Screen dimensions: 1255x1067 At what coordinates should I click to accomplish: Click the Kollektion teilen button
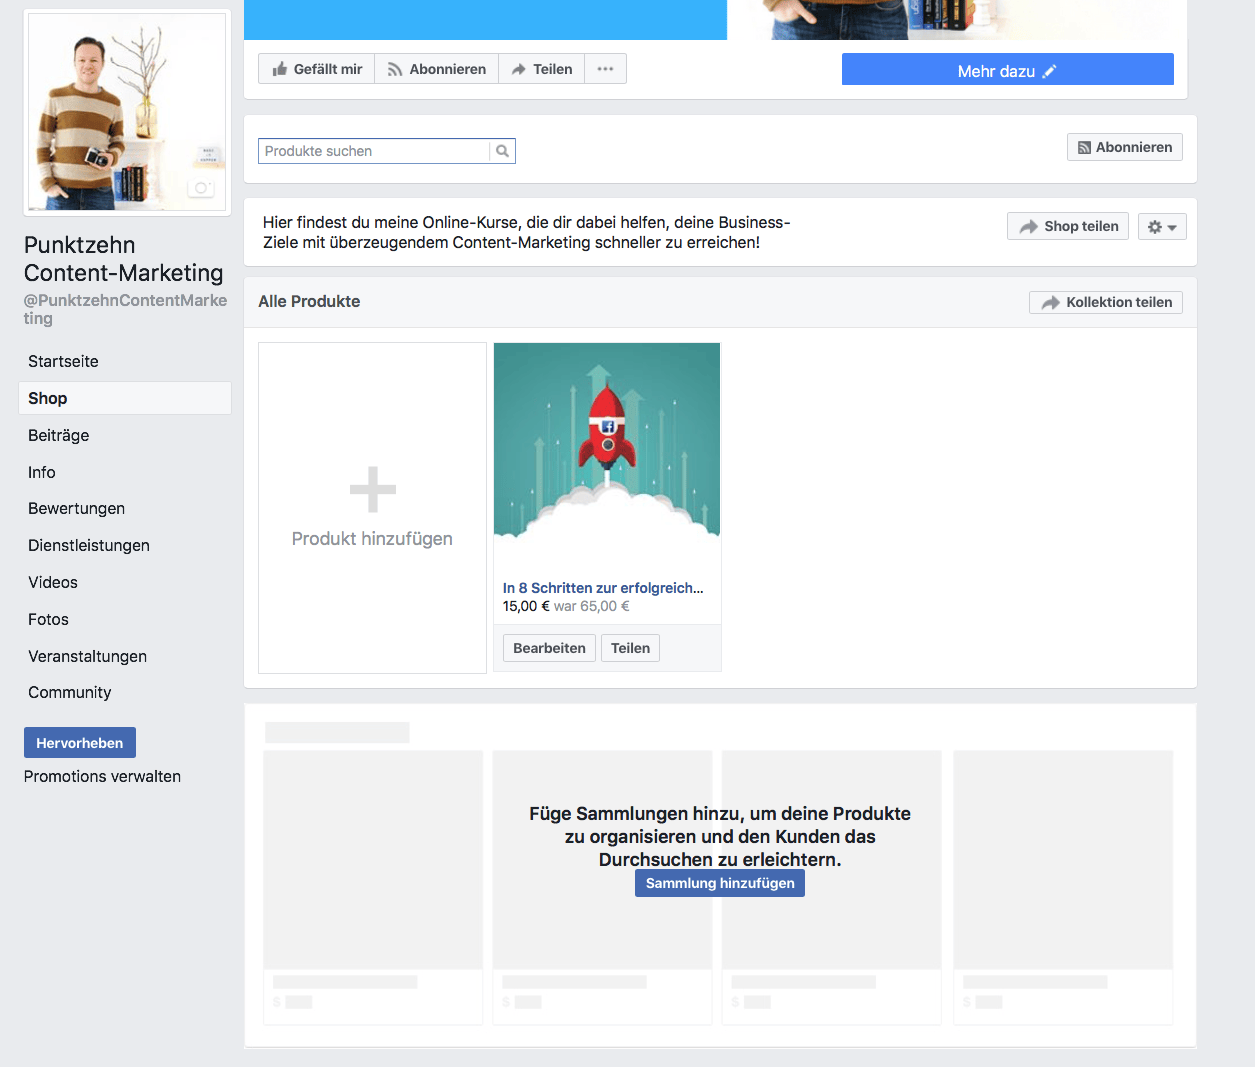coord(1105,302)
